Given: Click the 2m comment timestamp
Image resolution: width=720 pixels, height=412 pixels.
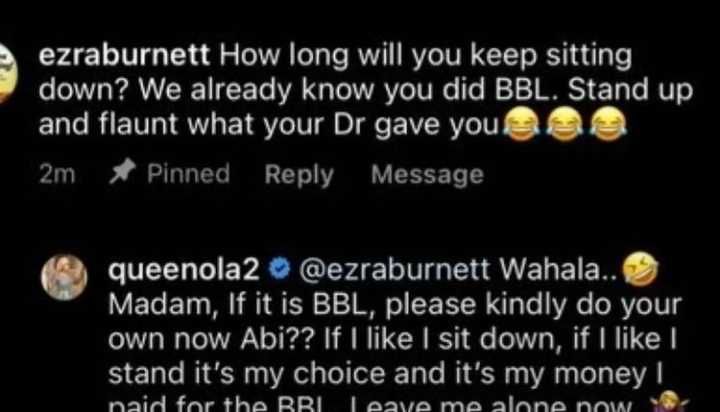Looking at the screenshot, I should tap(57, 174).
